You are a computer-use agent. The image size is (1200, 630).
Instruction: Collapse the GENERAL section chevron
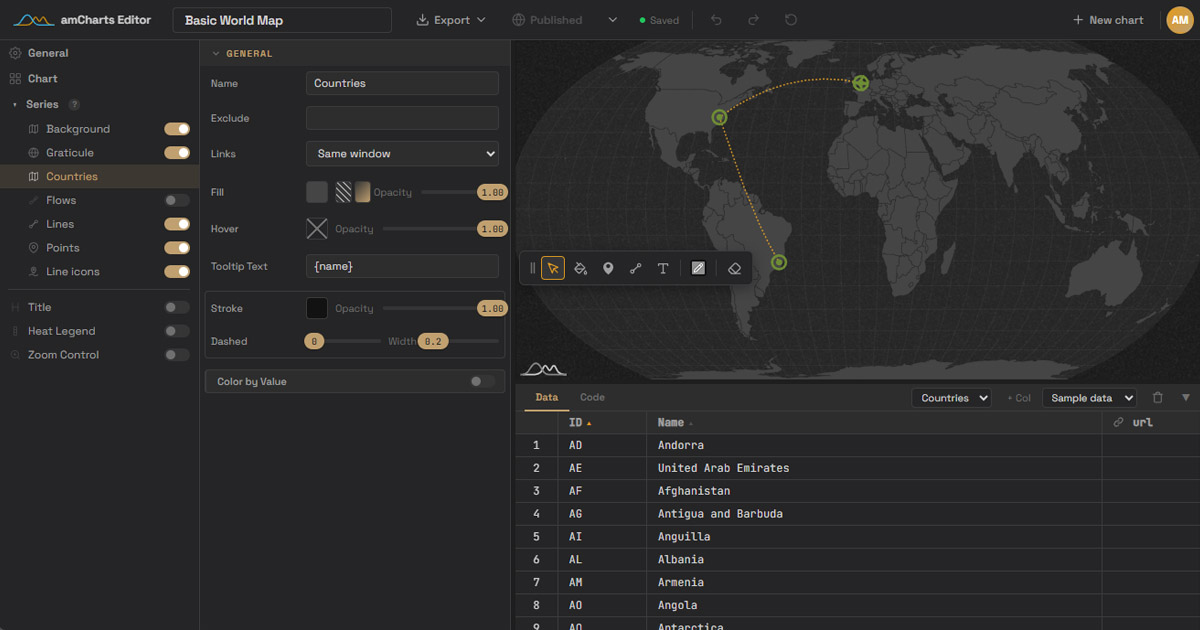click(x=215, y=54)
